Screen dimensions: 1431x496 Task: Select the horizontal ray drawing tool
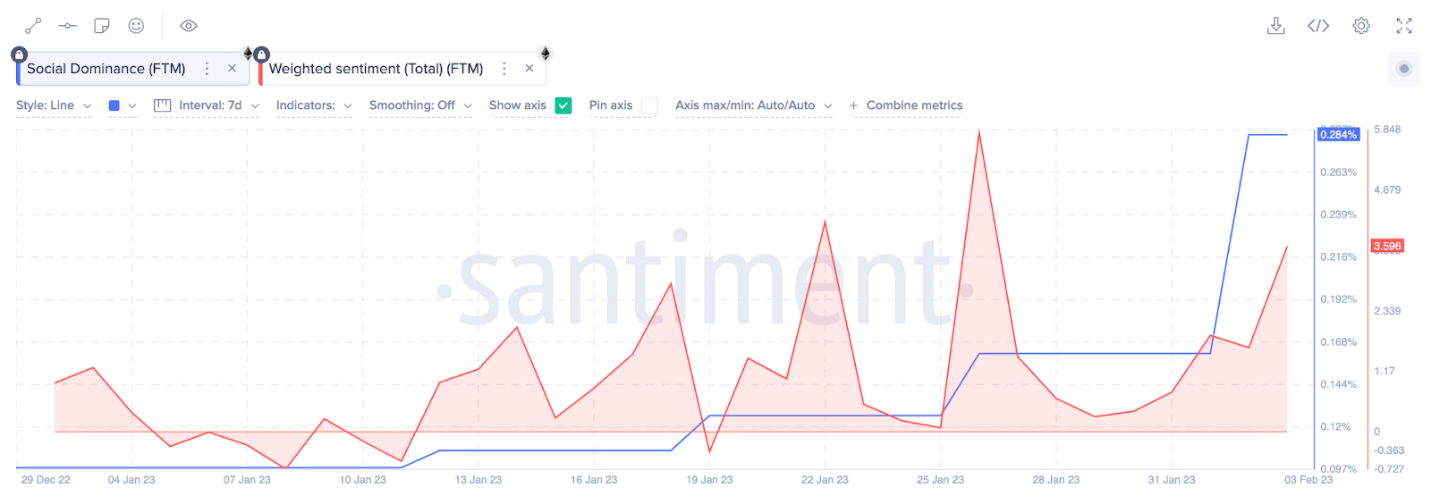click(x=68, y=26)
